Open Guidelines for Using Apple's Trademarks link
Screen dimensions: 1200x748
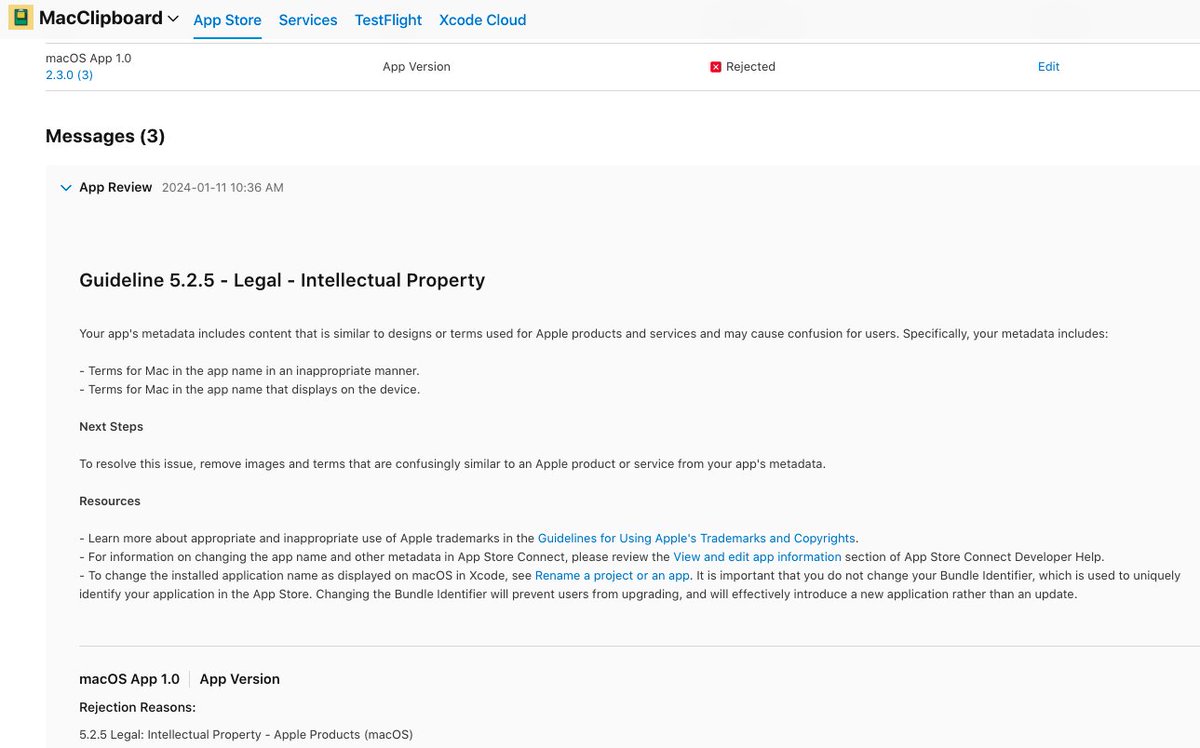pyautogui.click(x=696, y=538)
